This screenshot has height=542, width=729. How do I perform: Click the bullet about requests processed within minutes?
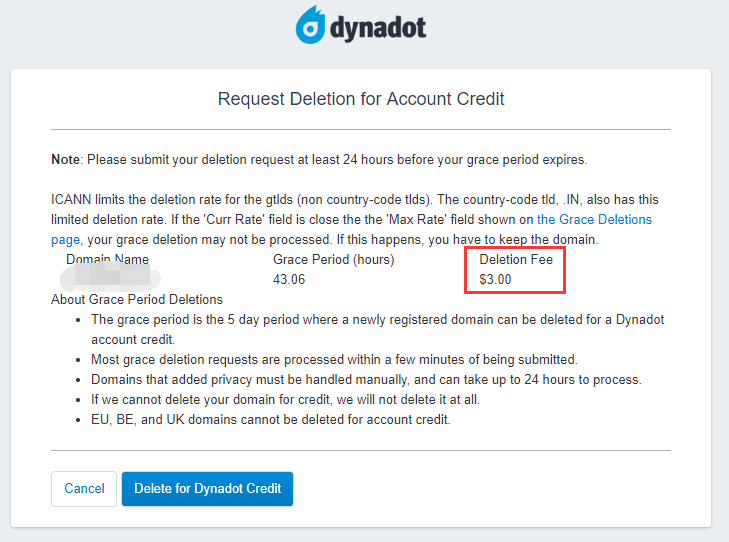334,359
